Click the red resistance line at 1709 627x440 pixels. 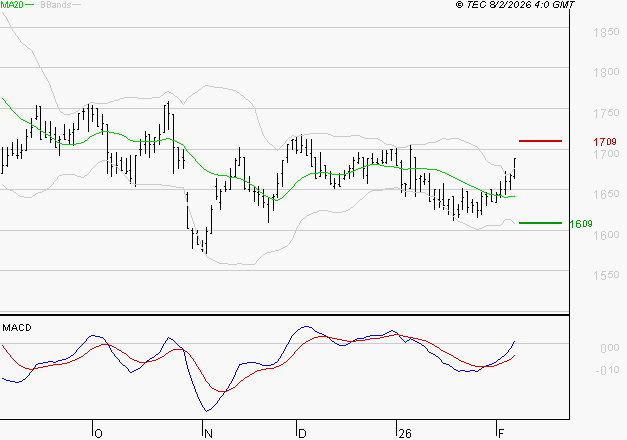pyautogui.click(x=540, y=141)
